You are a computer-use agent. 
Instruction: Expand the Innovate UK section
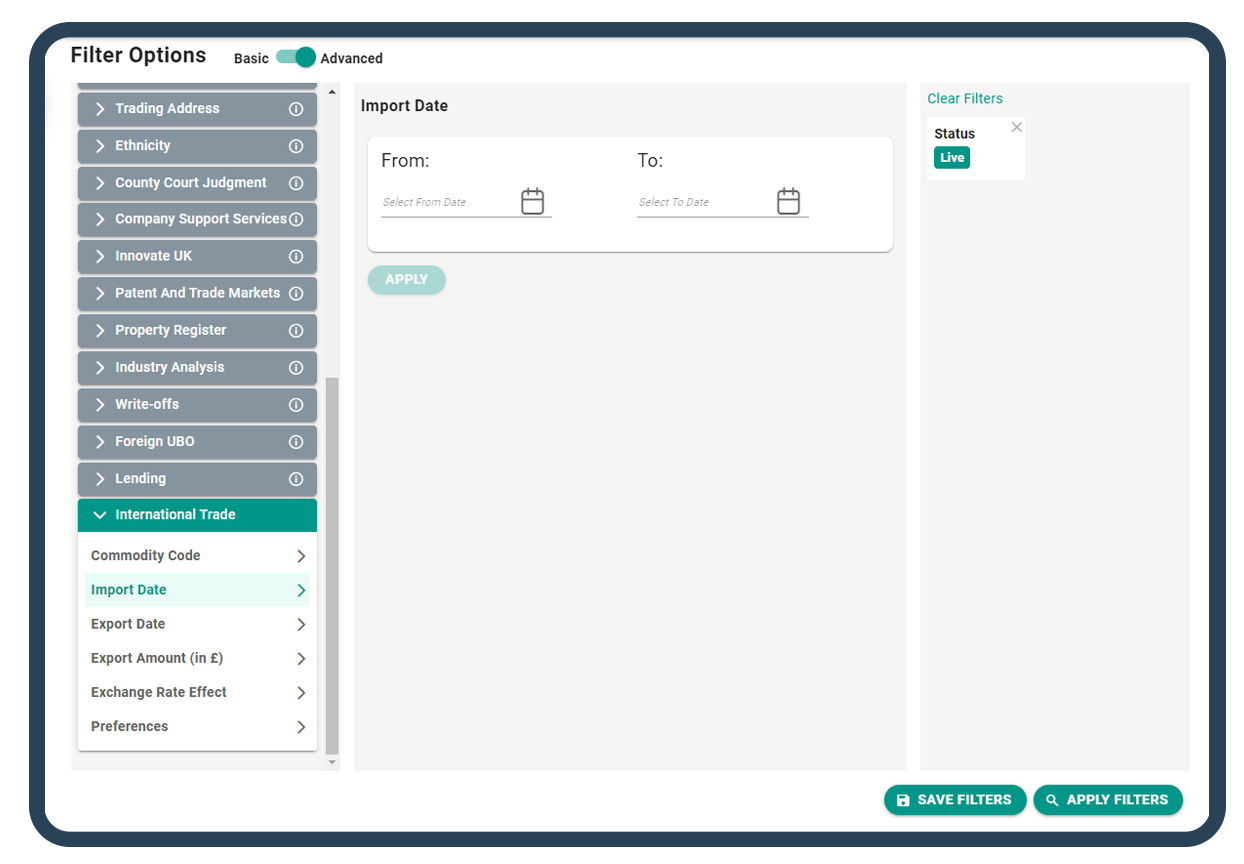point(197,256)
